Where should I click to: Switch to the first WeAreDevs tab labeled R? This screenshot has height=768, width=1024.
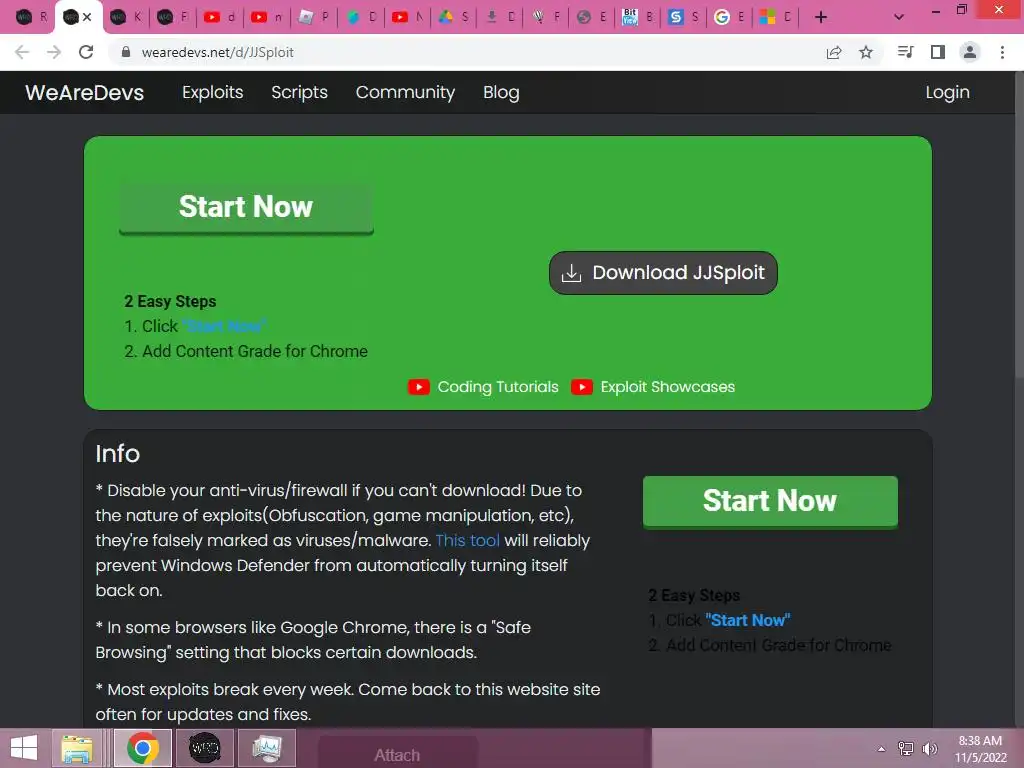31,18
